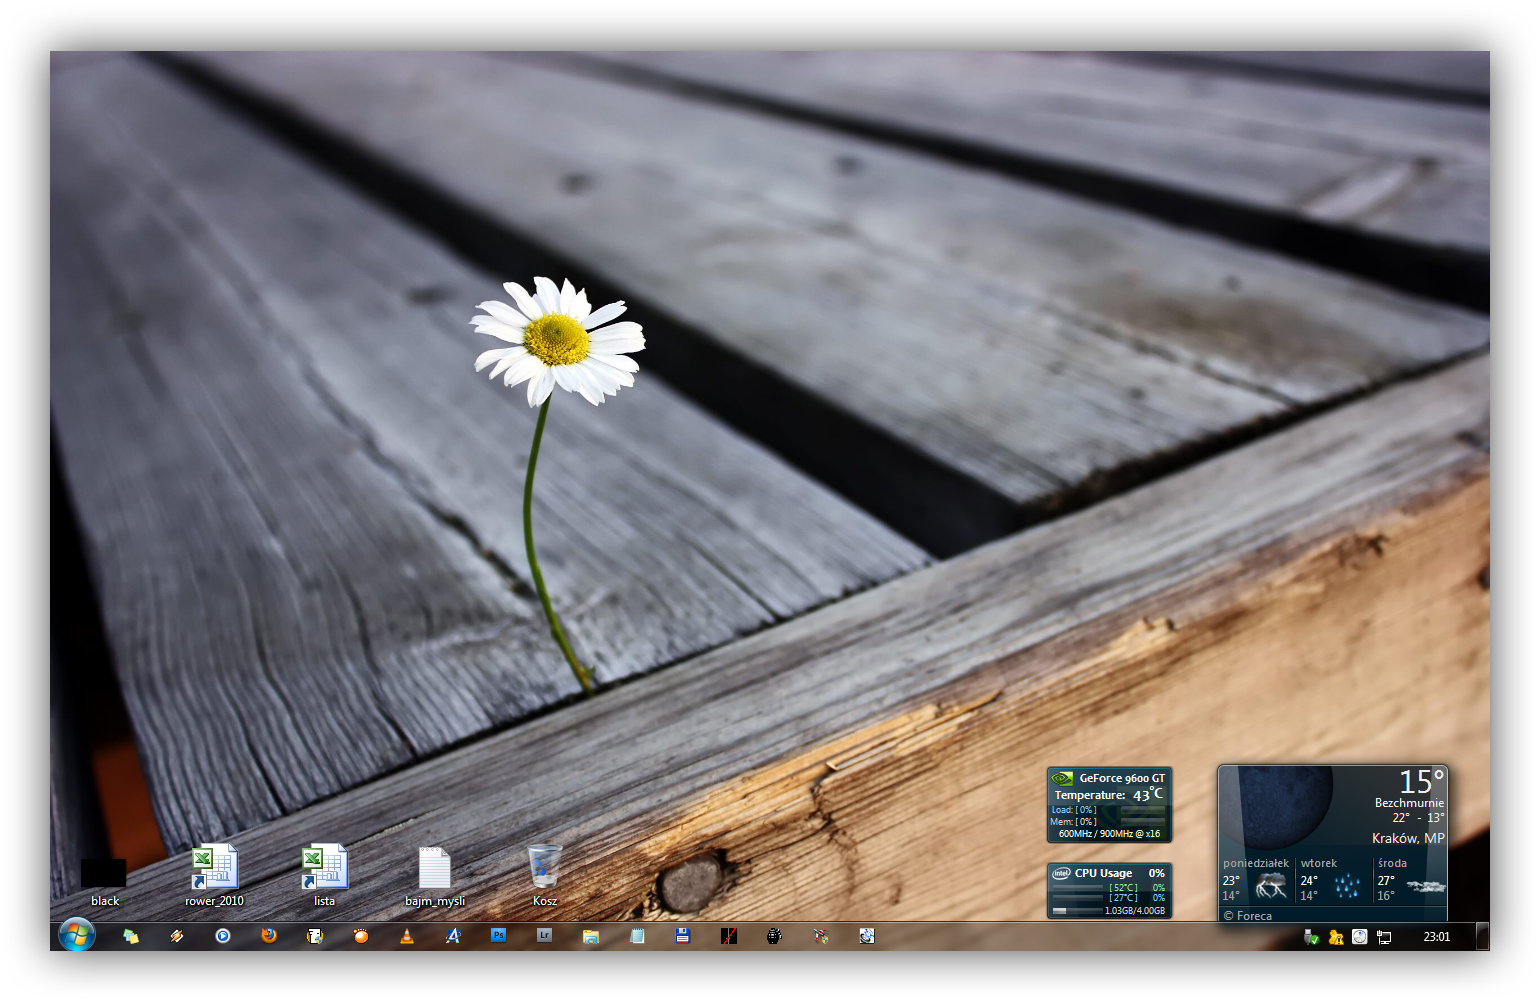Open Windows Explorer folder icon in taskbar
Image resolution: width=1540 pixels, height=1000 pixels.
[x=591, y=936]
